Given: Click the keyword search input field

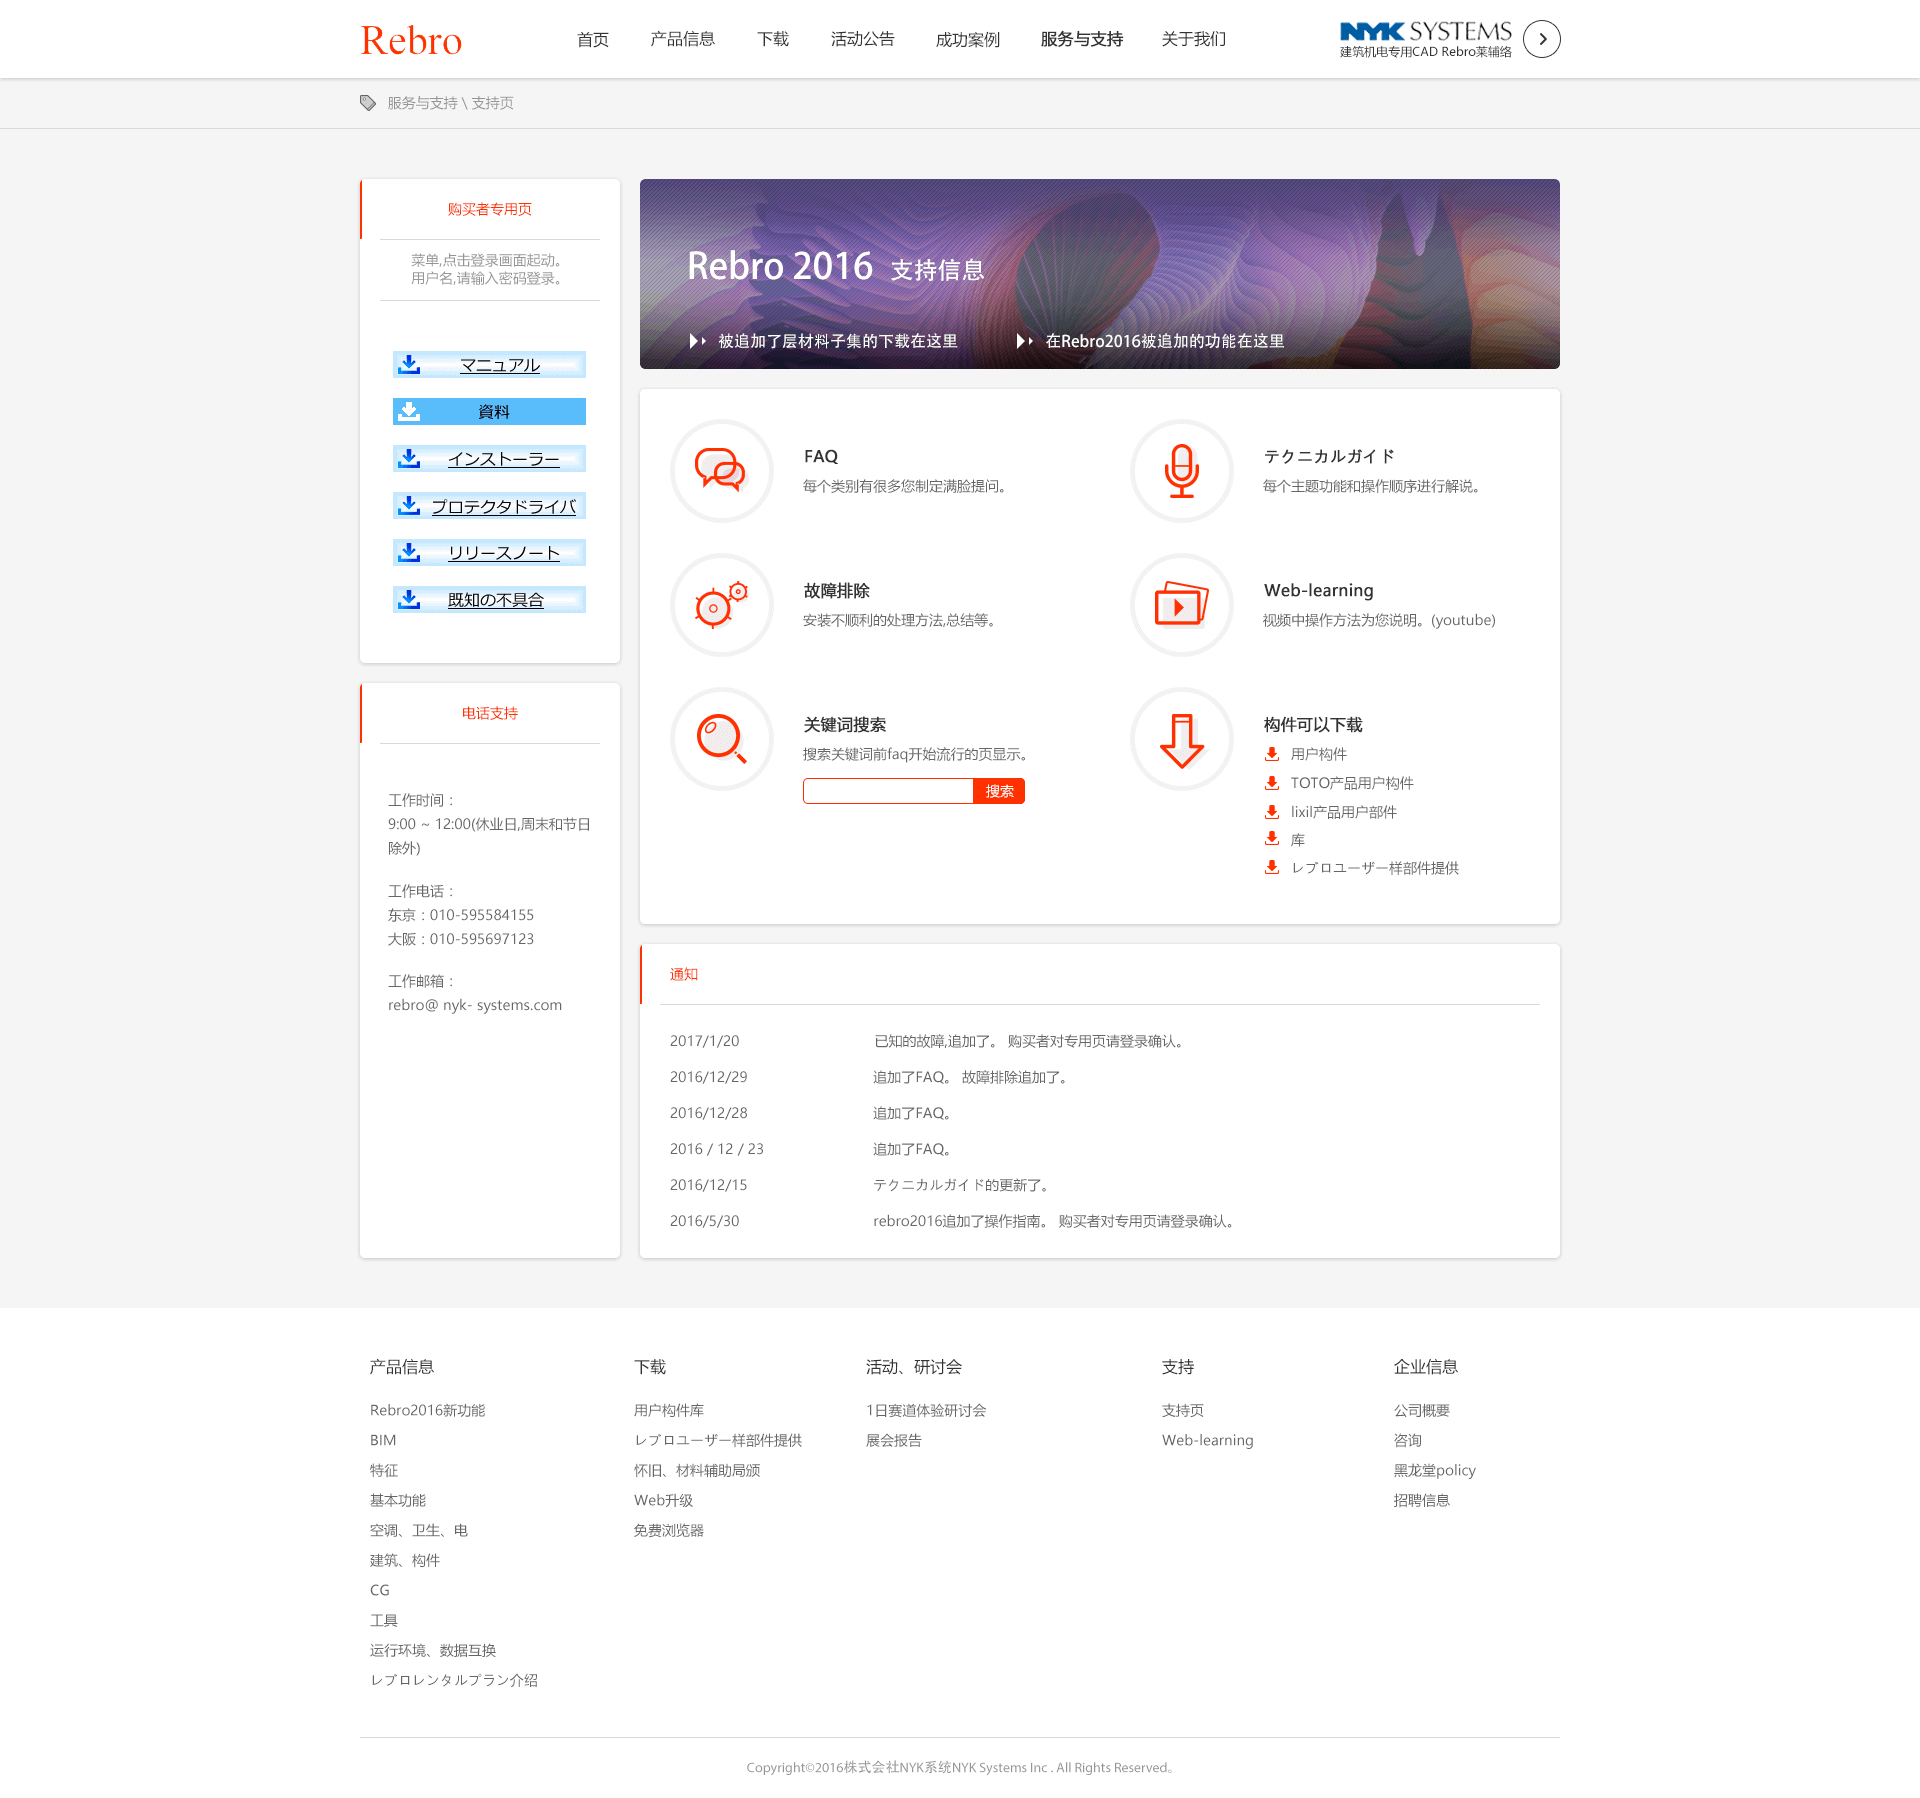Looking at the screenshot, I should tap(887, 791).
